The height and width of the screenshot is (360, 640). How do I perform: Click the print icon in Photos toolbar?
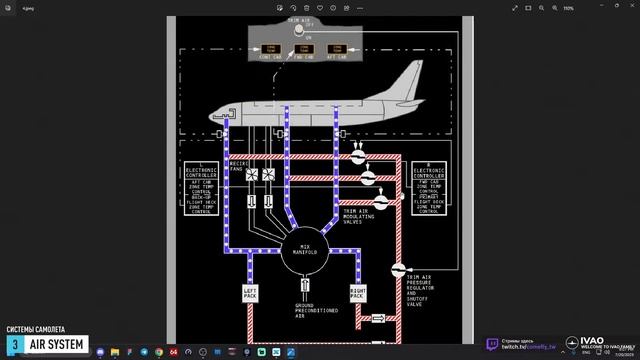click(x=347, y=8)
